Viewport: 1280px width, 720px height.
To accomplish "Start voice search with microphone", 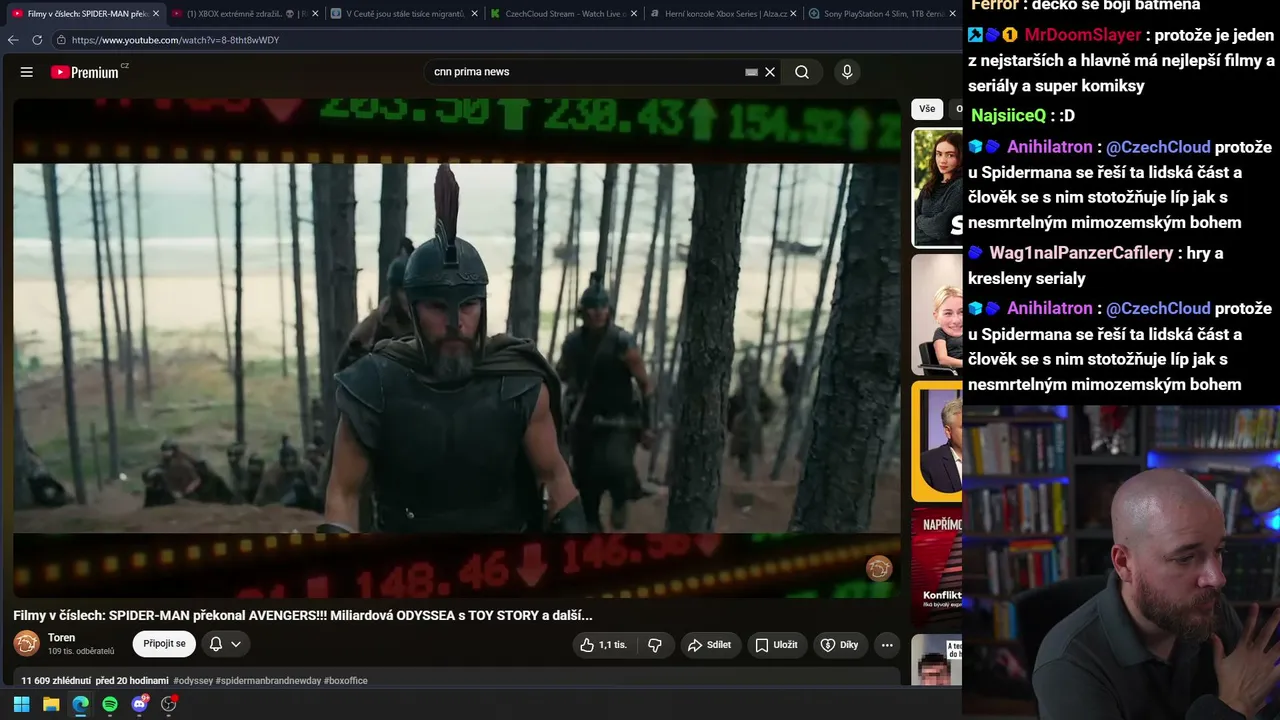I will 847,72.
